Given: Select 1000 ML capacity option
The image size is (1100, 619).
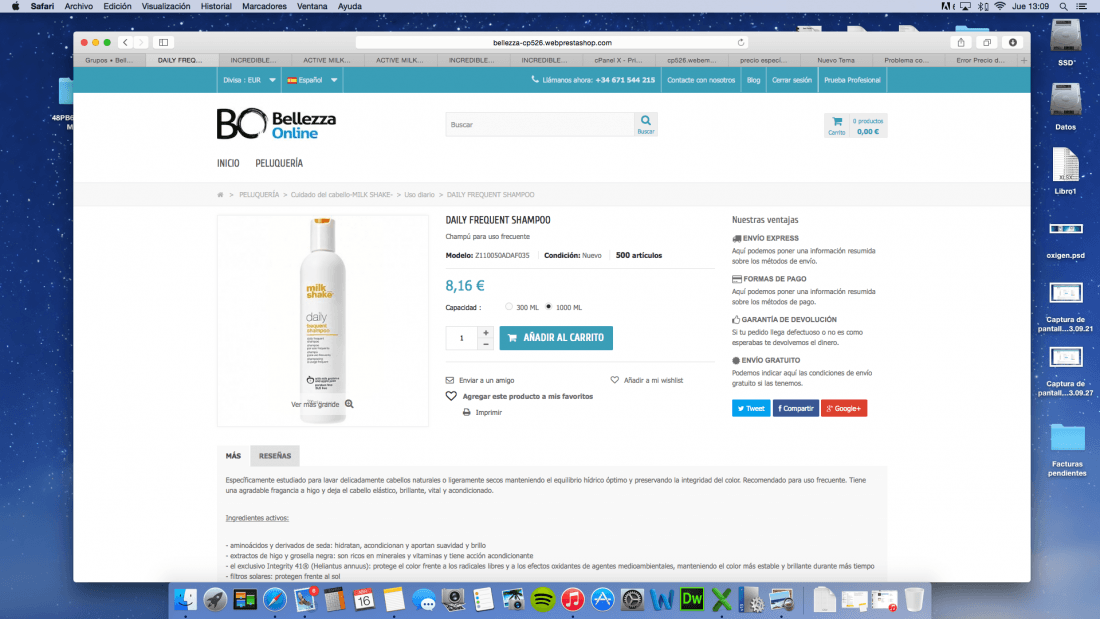Looking at the screenshot, I should click(549, 307).
